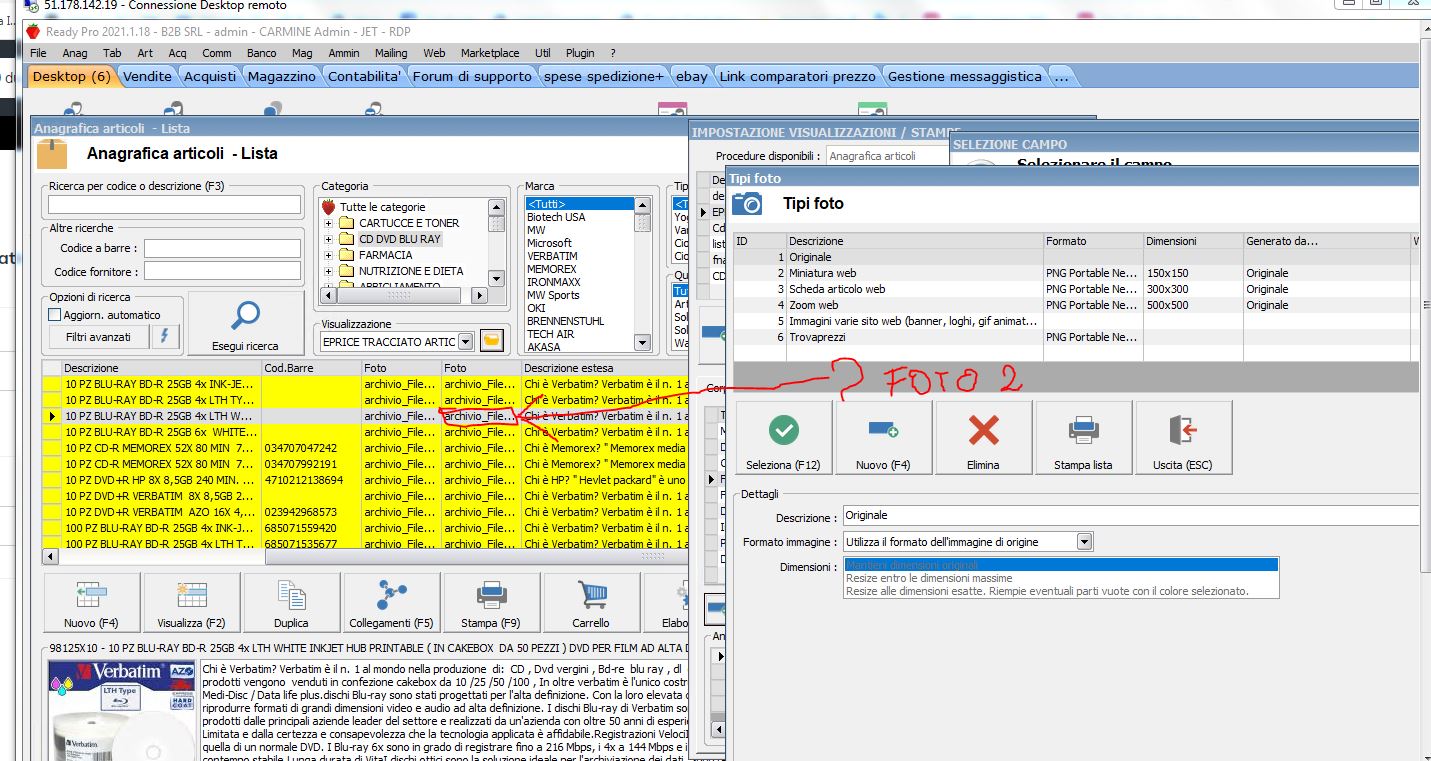Screen dimensions: 1431x761
Task: Click the Codice fornitore field
Action: click(x=222, y=271)
